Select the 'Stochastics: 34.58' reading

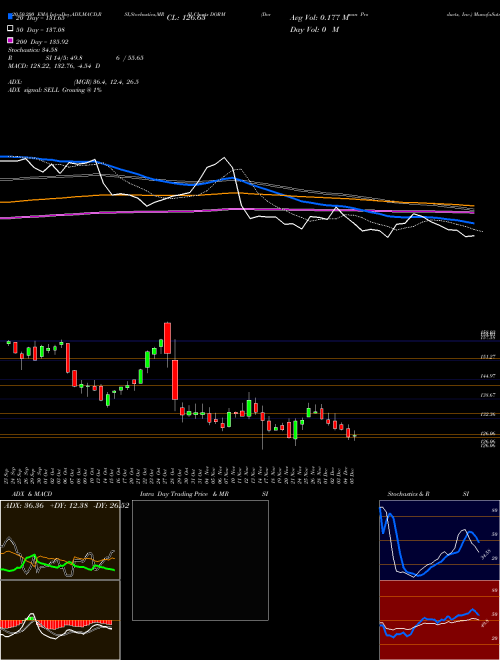[x=33, y=50]
